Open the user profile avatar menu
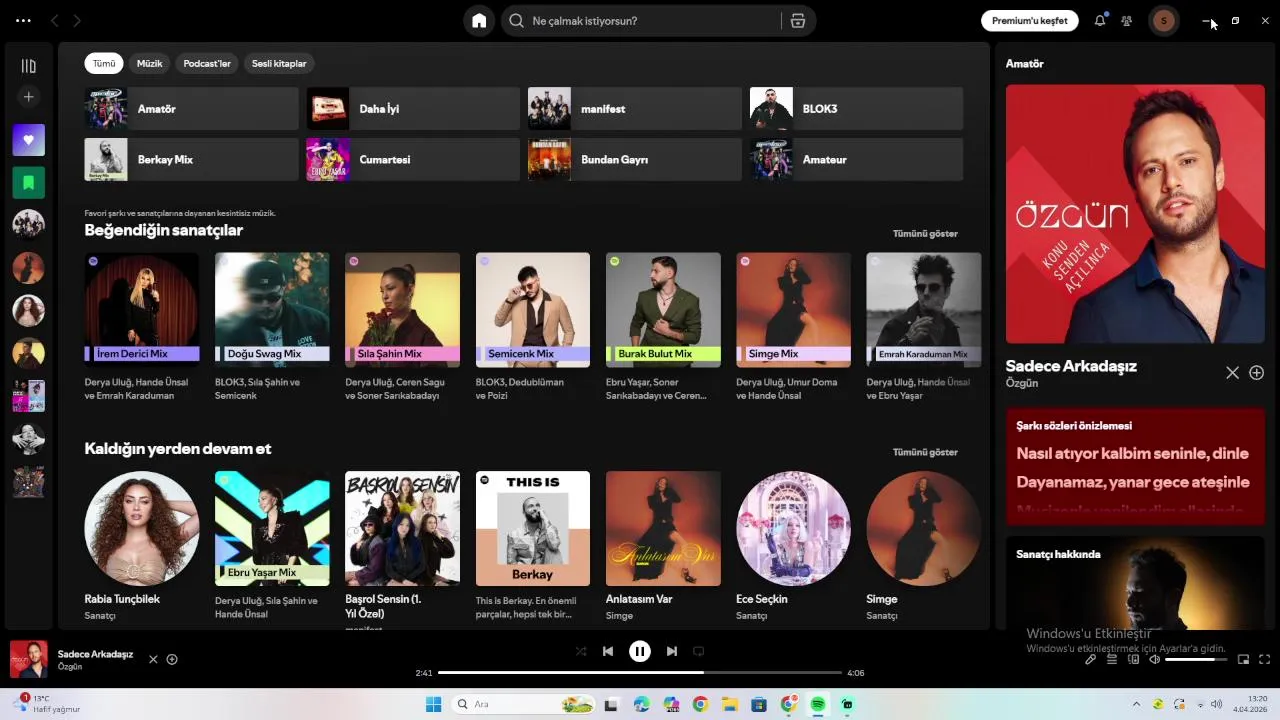 pyautogui.click(x=1163, y=20)
